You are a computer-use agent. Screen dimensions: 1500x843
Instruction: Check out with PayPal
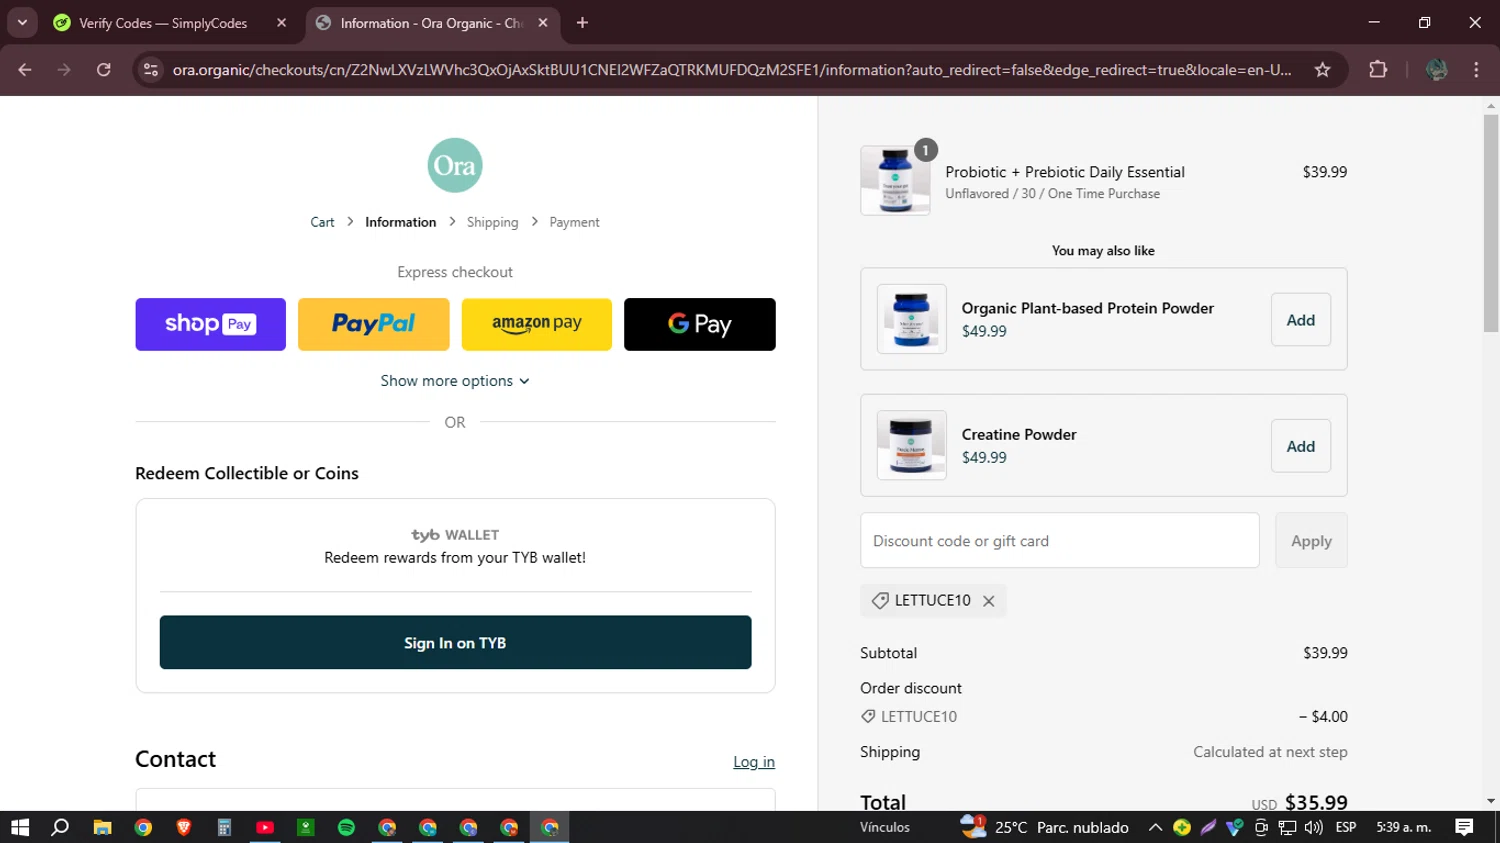coord(373,324)
